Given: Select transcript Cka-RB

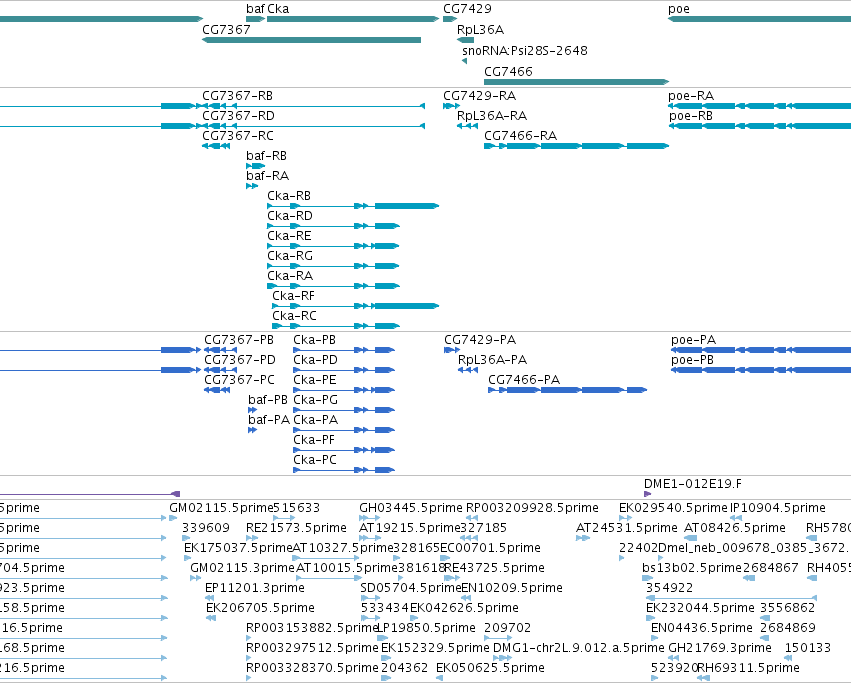Looking at the screenshot, I should [x=289, y=196].
